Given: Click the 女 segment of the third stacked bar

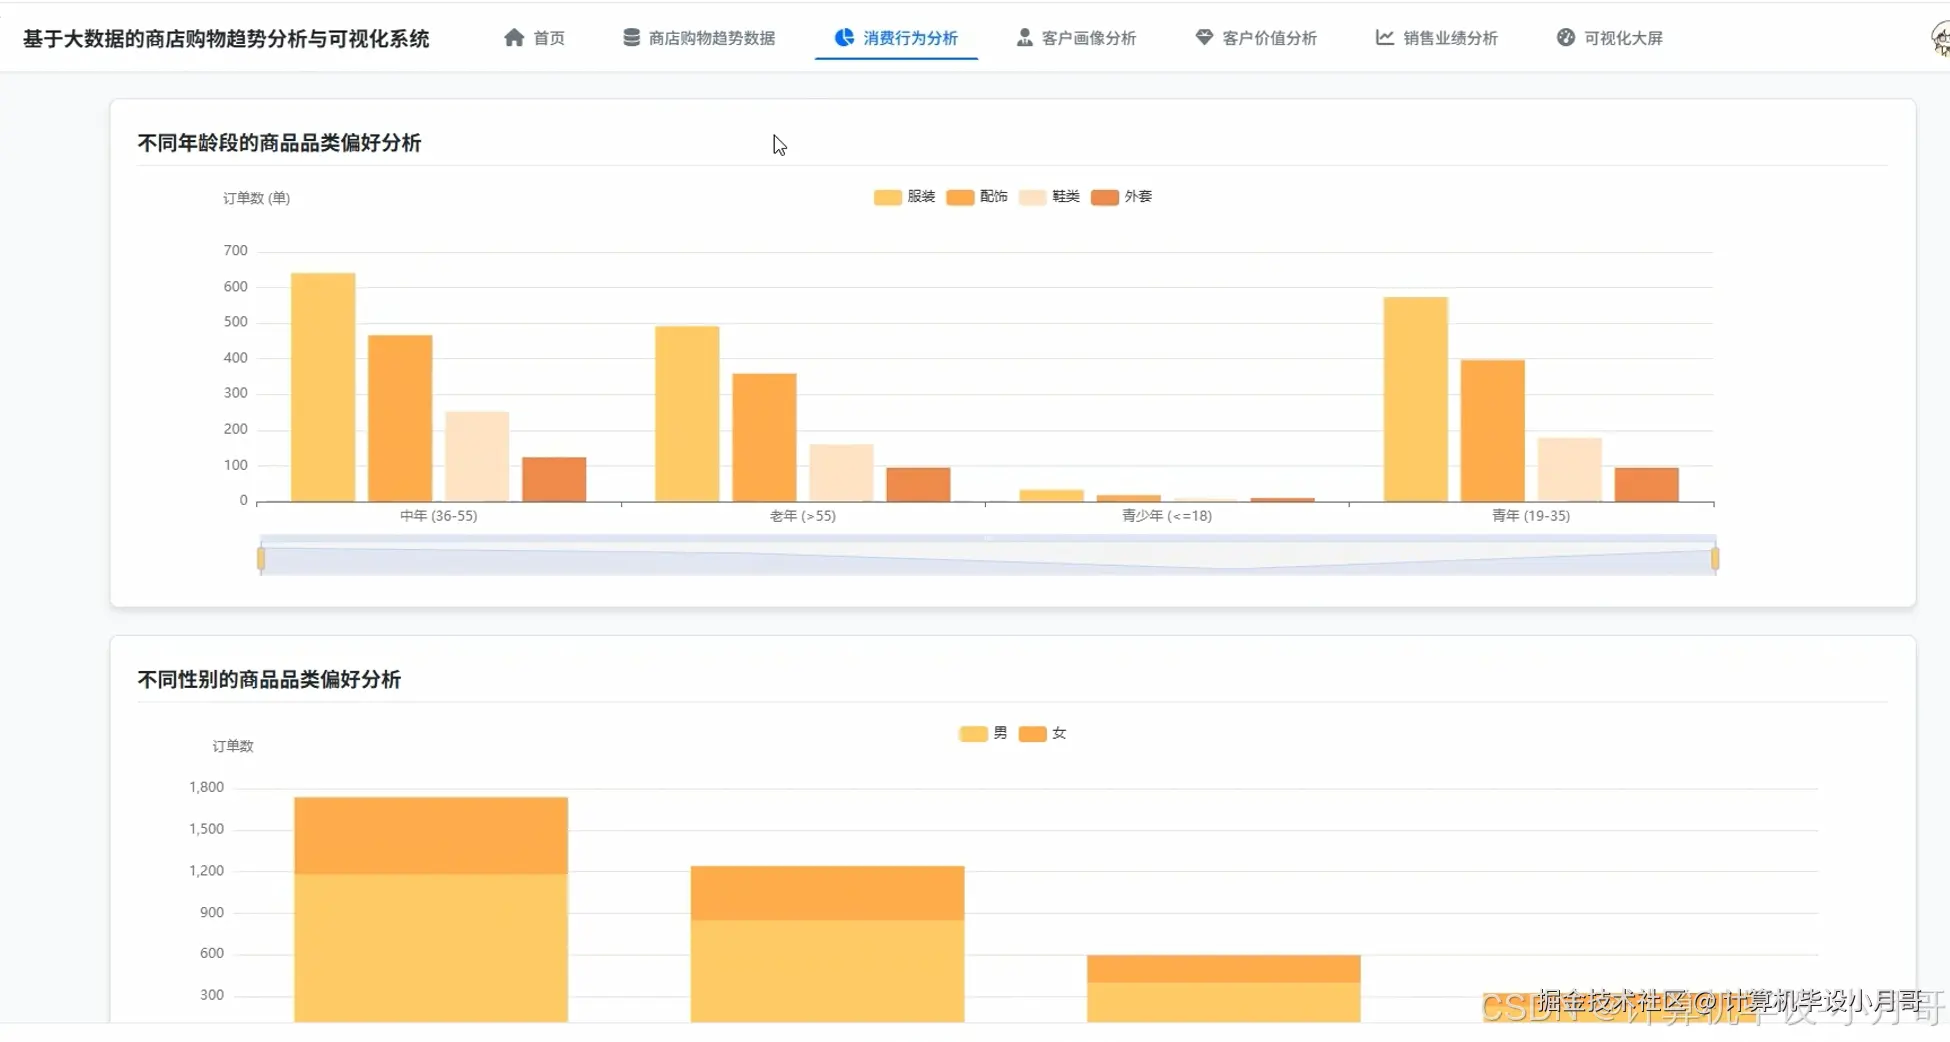Looking at the screenshot, I should [x=1224, y=968].
